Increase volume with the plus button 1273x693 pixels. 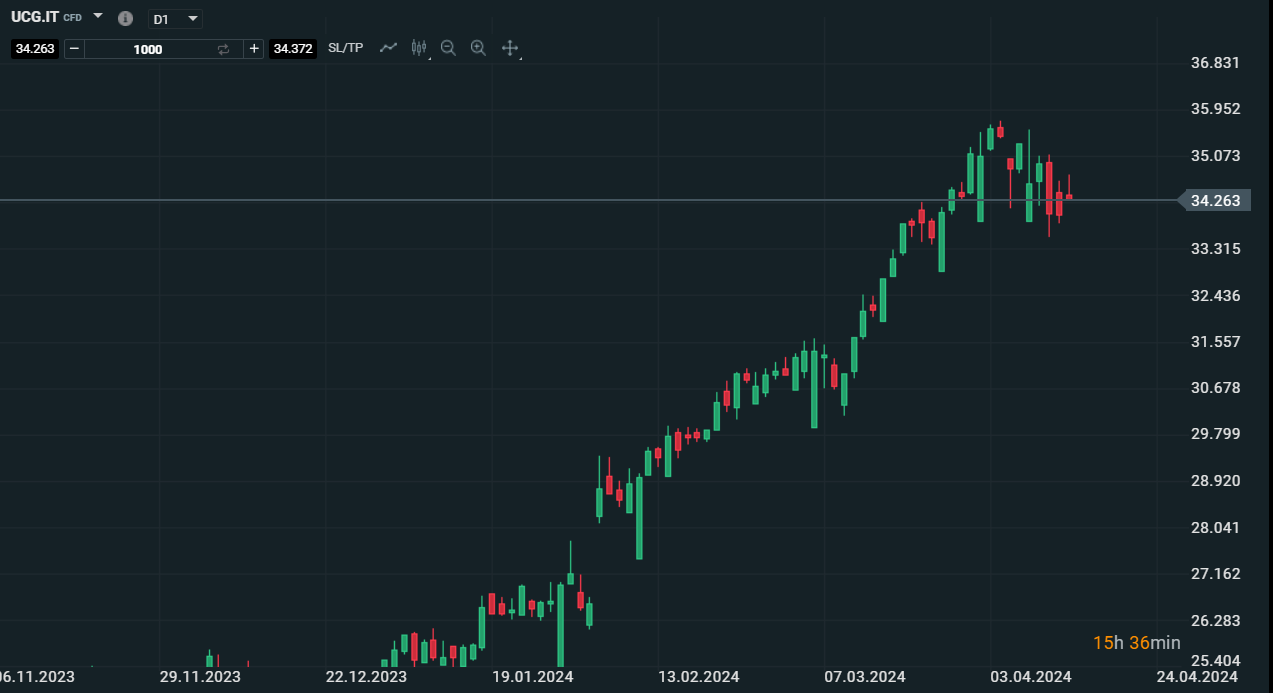coord(254,48)
